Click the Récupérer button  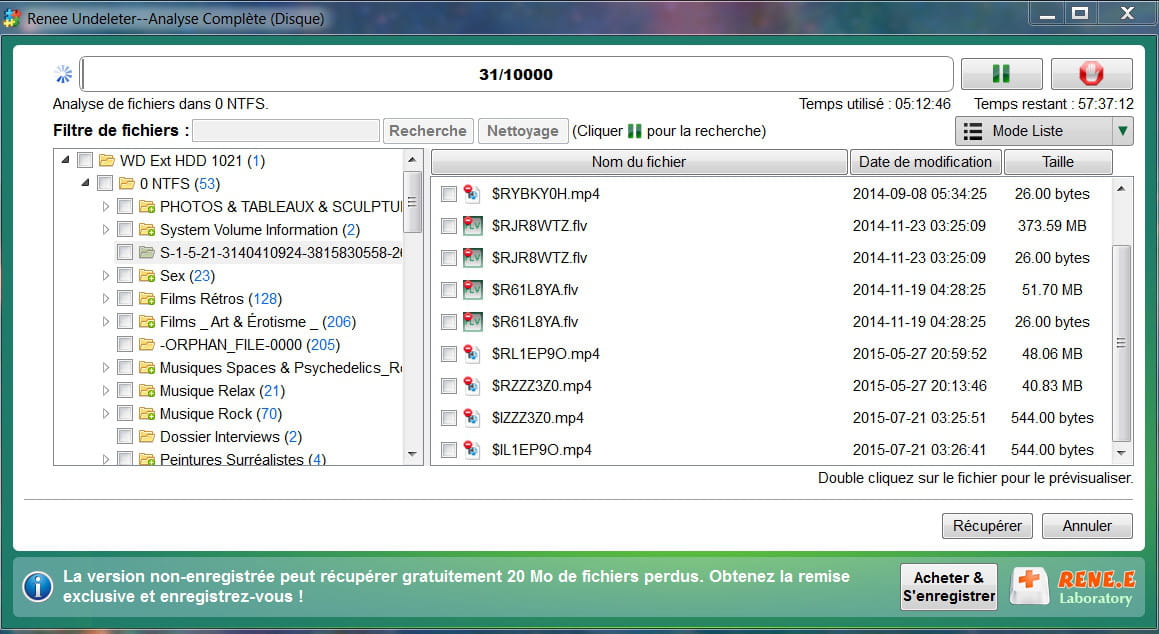(x=987, y=526)
